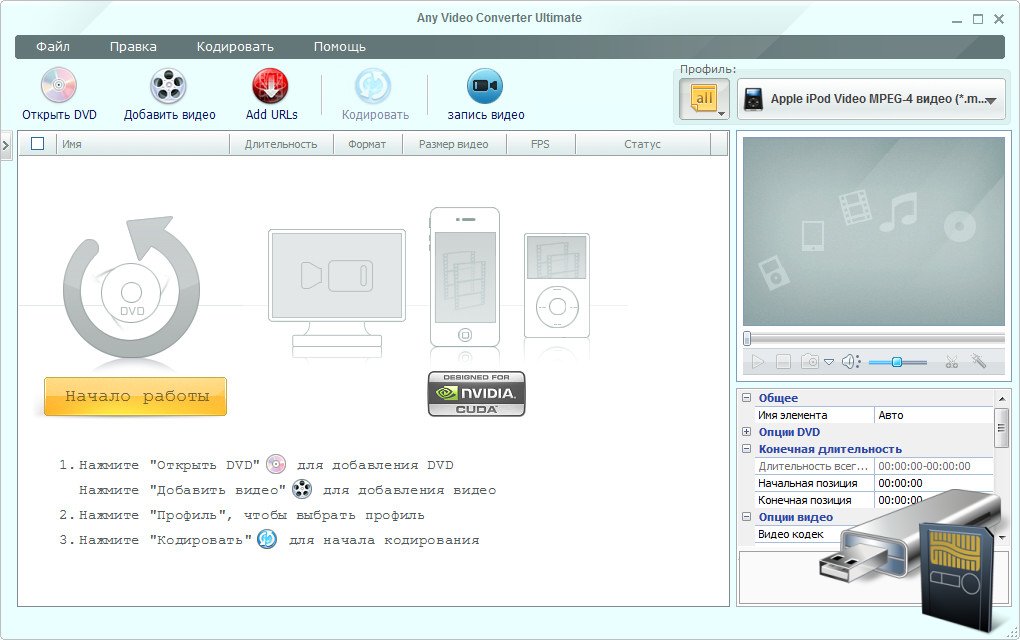This screenshot has width=1020, height=640.
Task: Click the video preview area
Action: [x=874, y=231]
